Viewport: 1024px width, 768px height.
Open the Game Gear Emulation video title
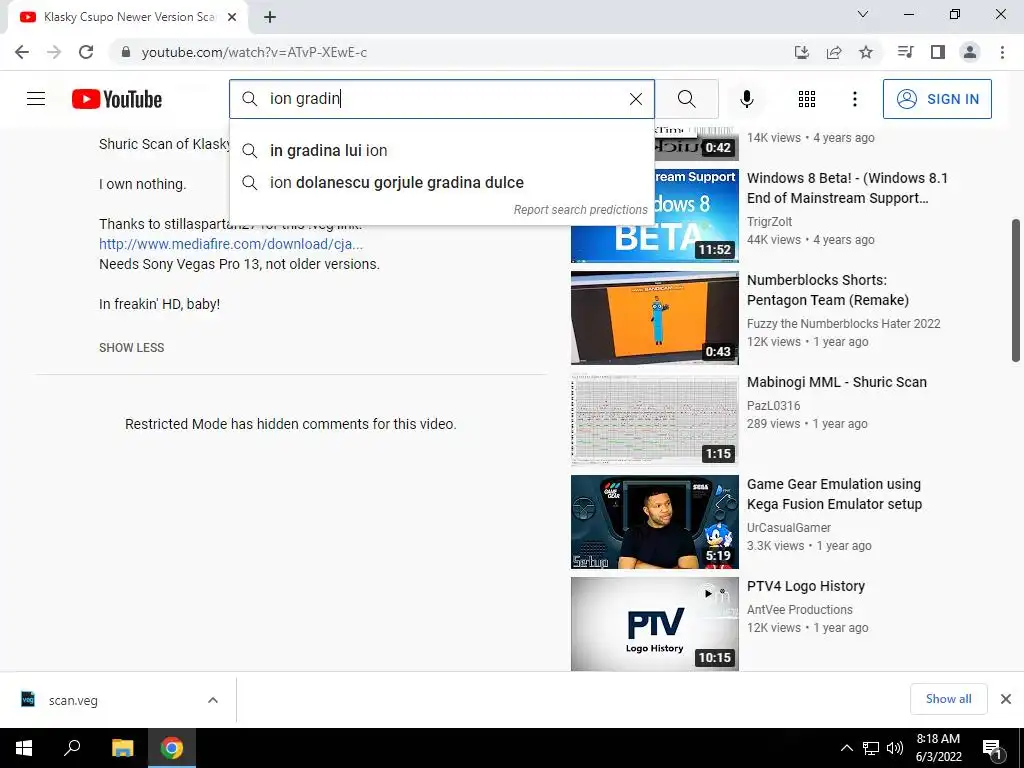pyautogui.click(x=834, y=494)
